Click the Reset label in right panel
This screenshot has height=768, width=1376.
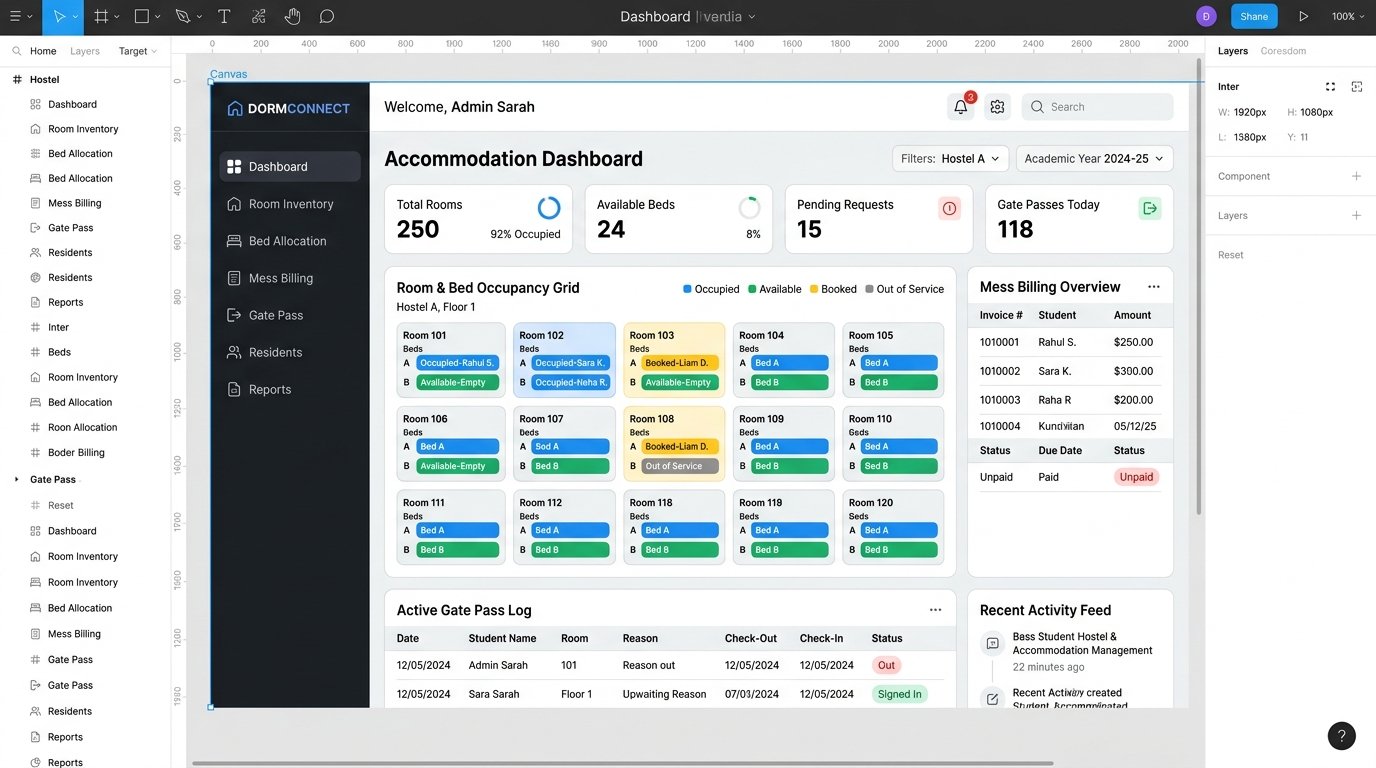click(x=1231, y=255)
